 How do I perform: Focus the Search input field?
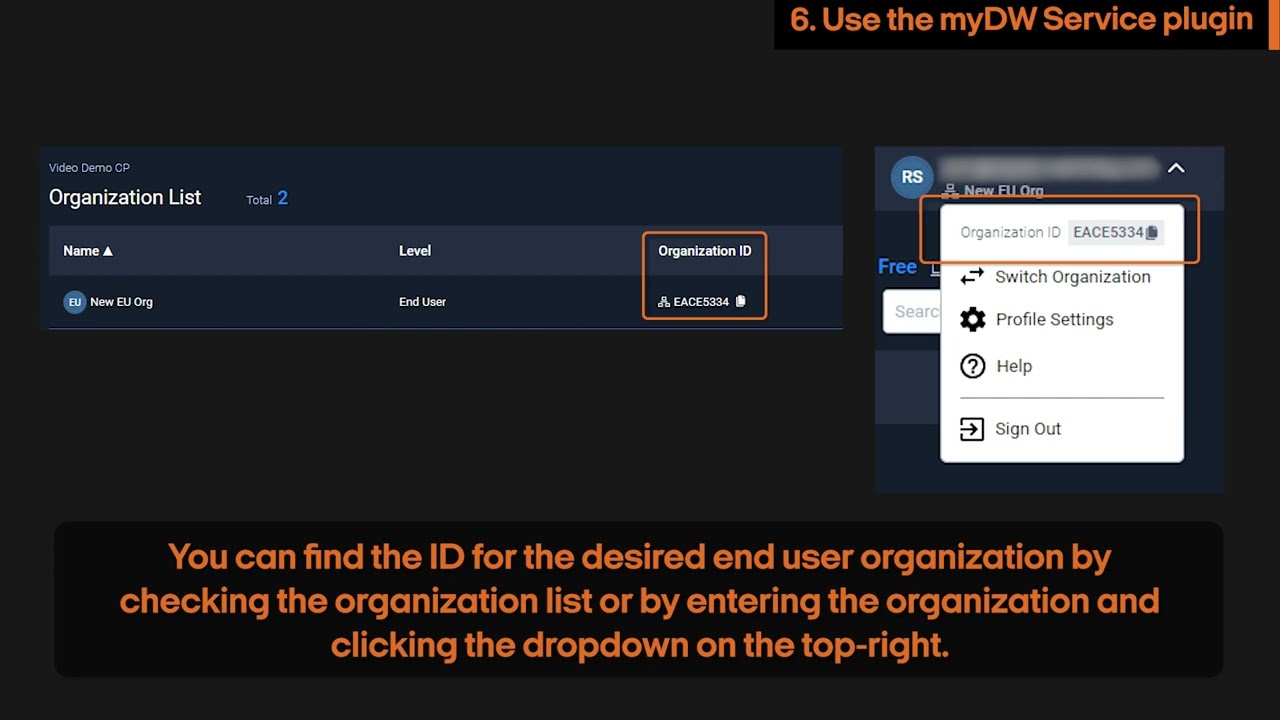pos(912,312)
